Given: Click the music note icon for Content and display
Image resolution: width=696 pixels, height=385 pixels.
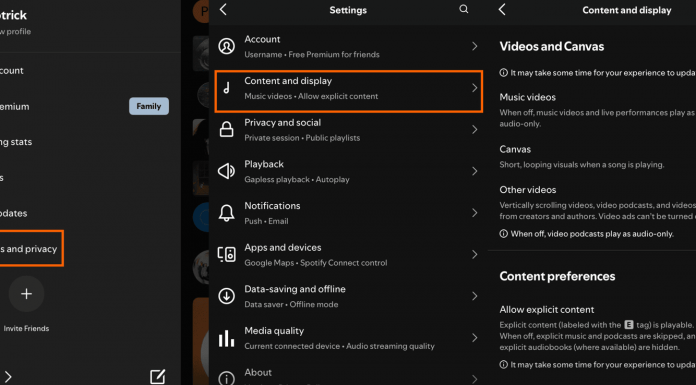Looking at the screenshot, I should 226,88.
